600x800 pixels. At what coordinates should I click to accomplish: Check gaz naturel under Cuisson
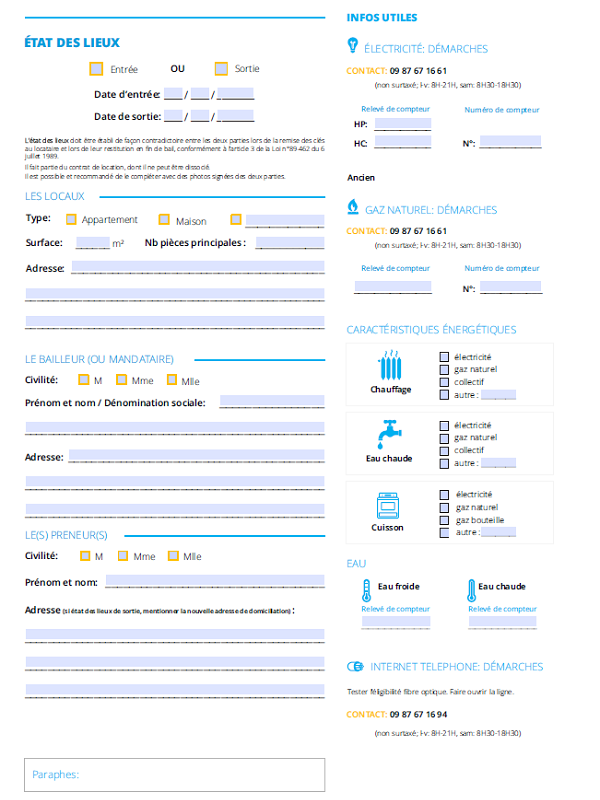pos(444,508)
